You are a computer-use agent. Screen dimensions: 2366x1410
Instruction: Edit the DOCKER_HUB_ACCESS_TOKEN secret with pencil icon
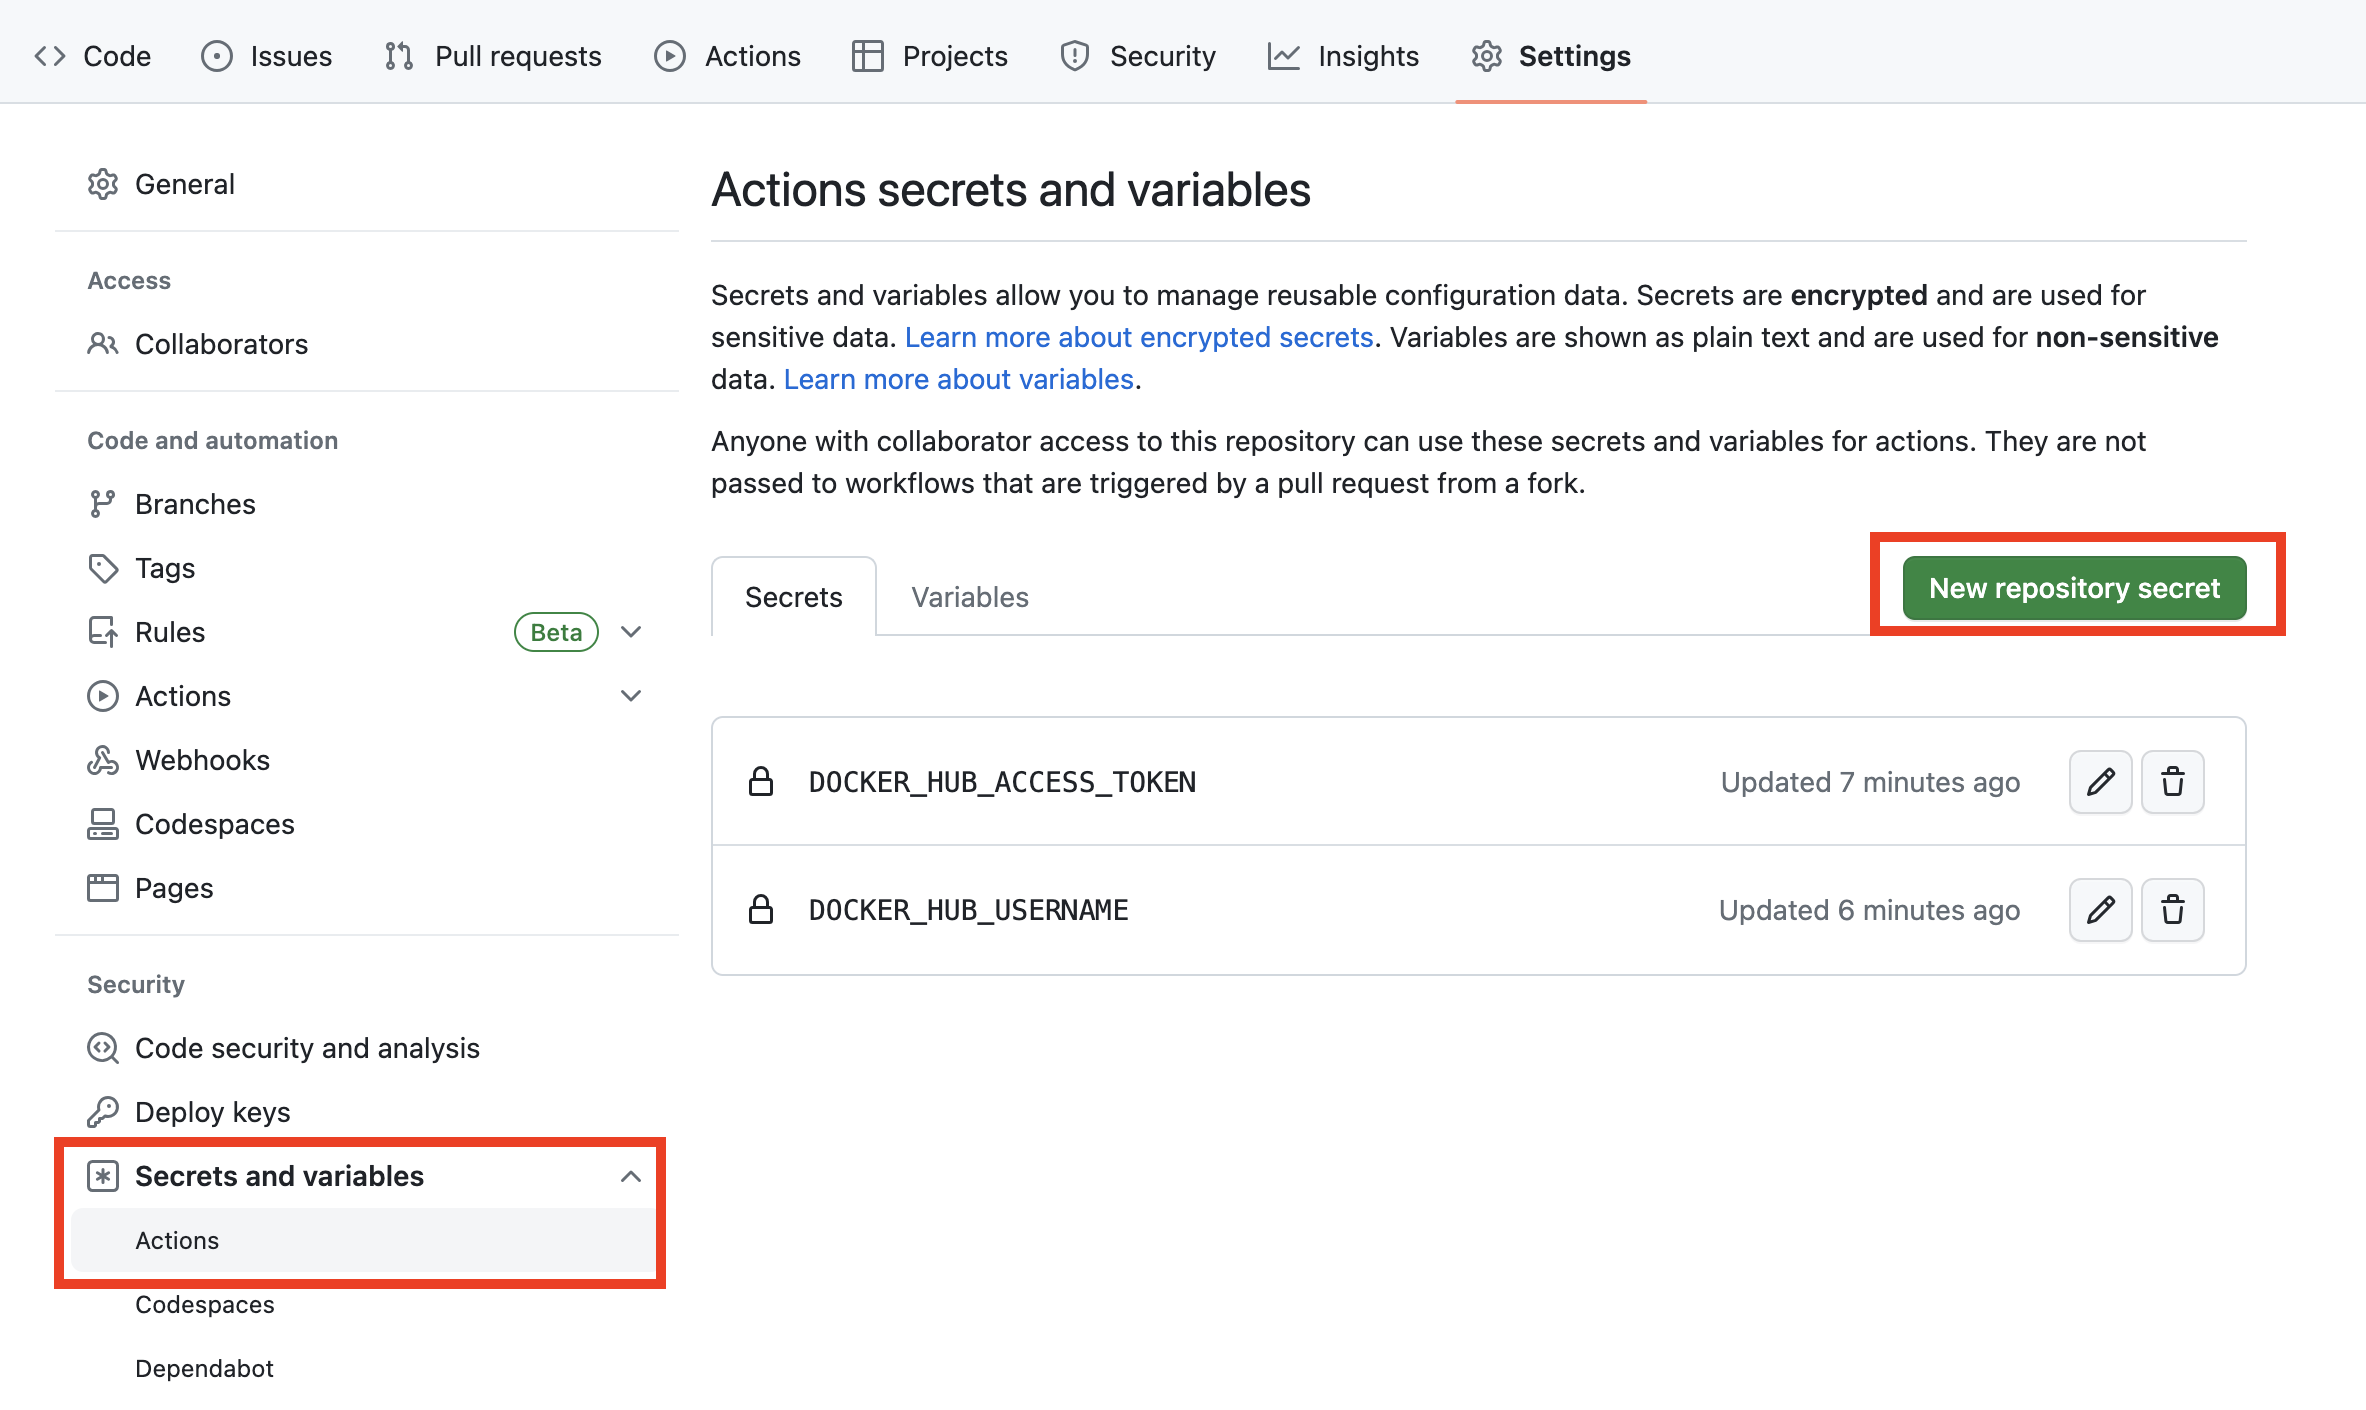[2100, 782]
